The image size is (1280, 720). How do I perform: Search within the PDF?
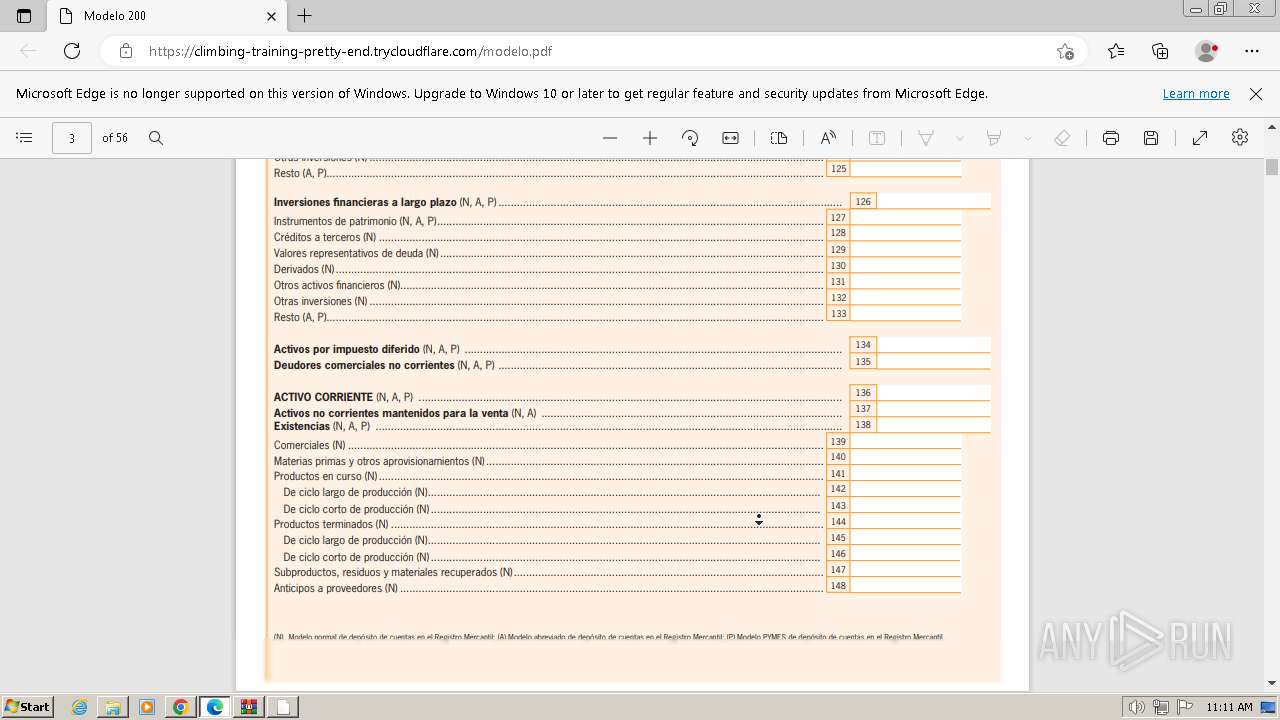[x=156, y=138]
